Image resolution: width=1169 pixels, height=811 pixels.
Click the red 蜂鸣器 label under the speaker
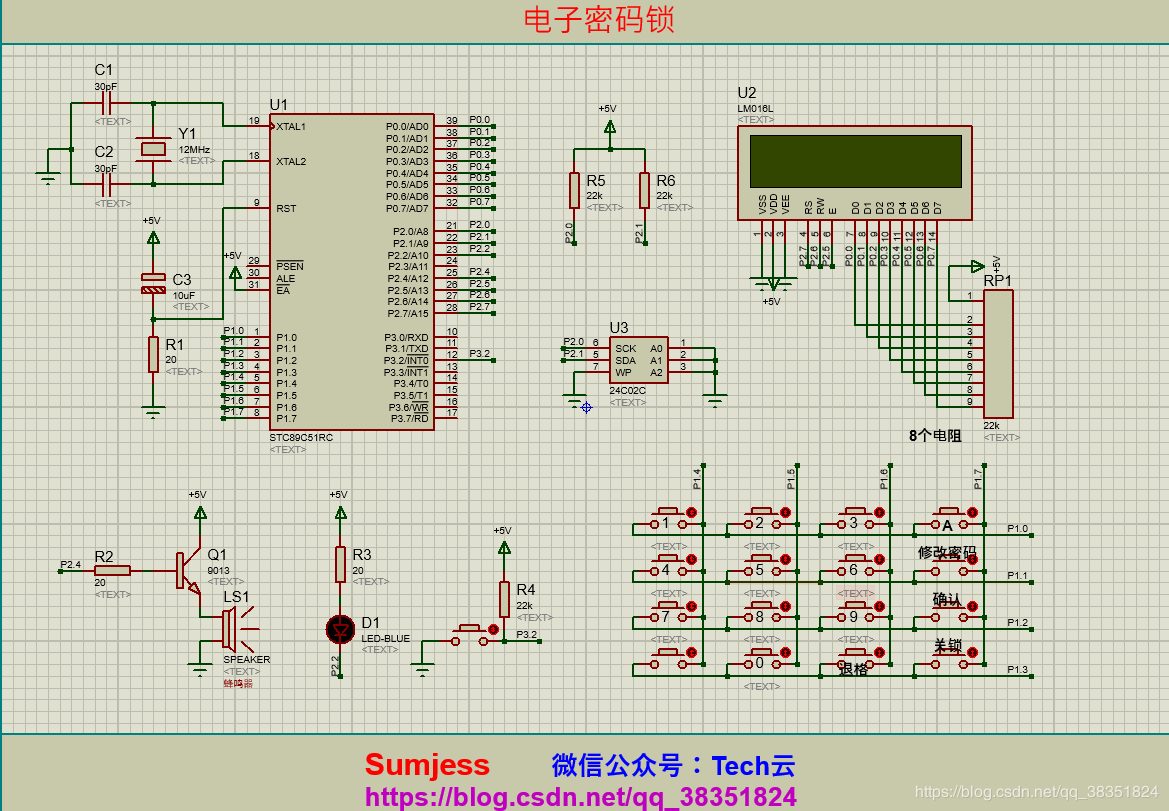(239, 684)
